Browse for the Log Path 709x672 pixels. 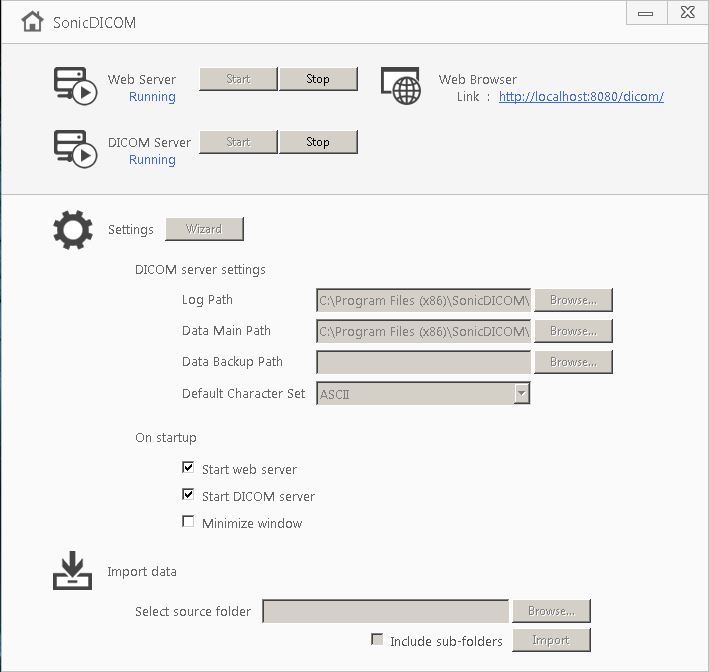pyautogui.click(x=573, y=300)
